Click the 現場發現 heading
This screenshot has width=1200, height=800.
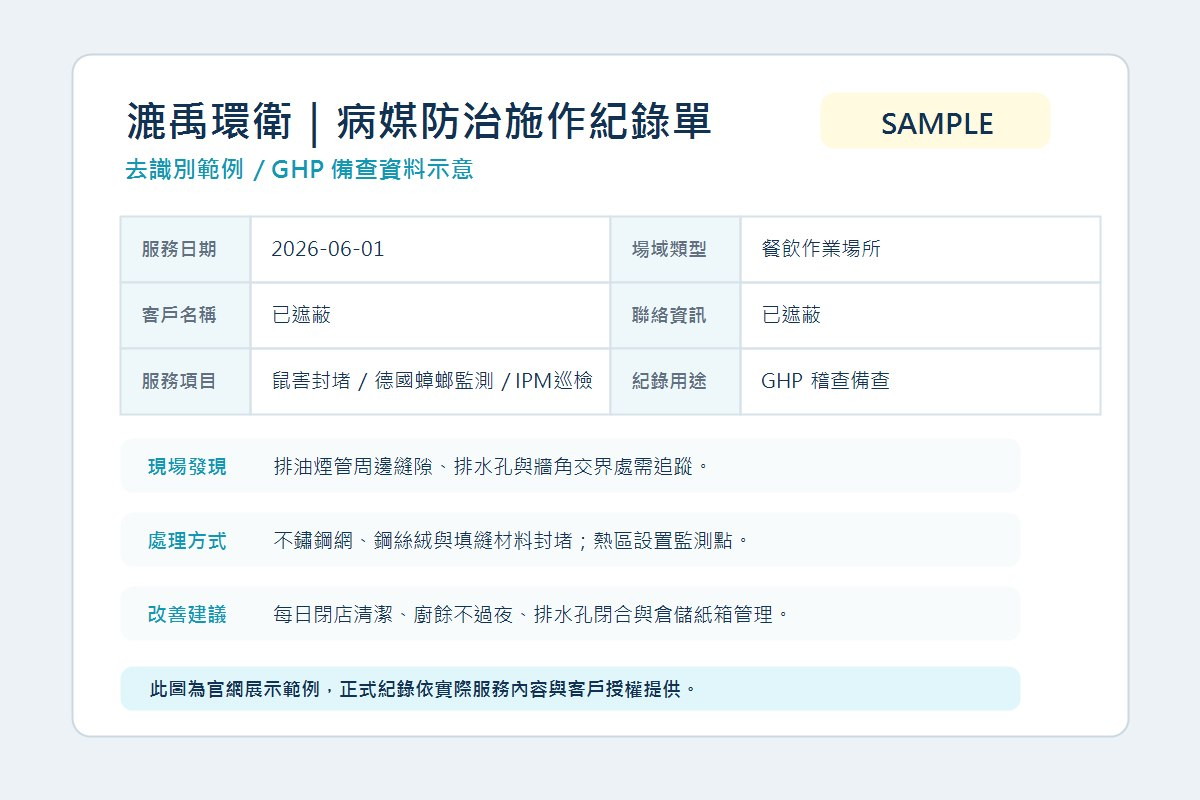pyautogui.click(x=187, y=466)
